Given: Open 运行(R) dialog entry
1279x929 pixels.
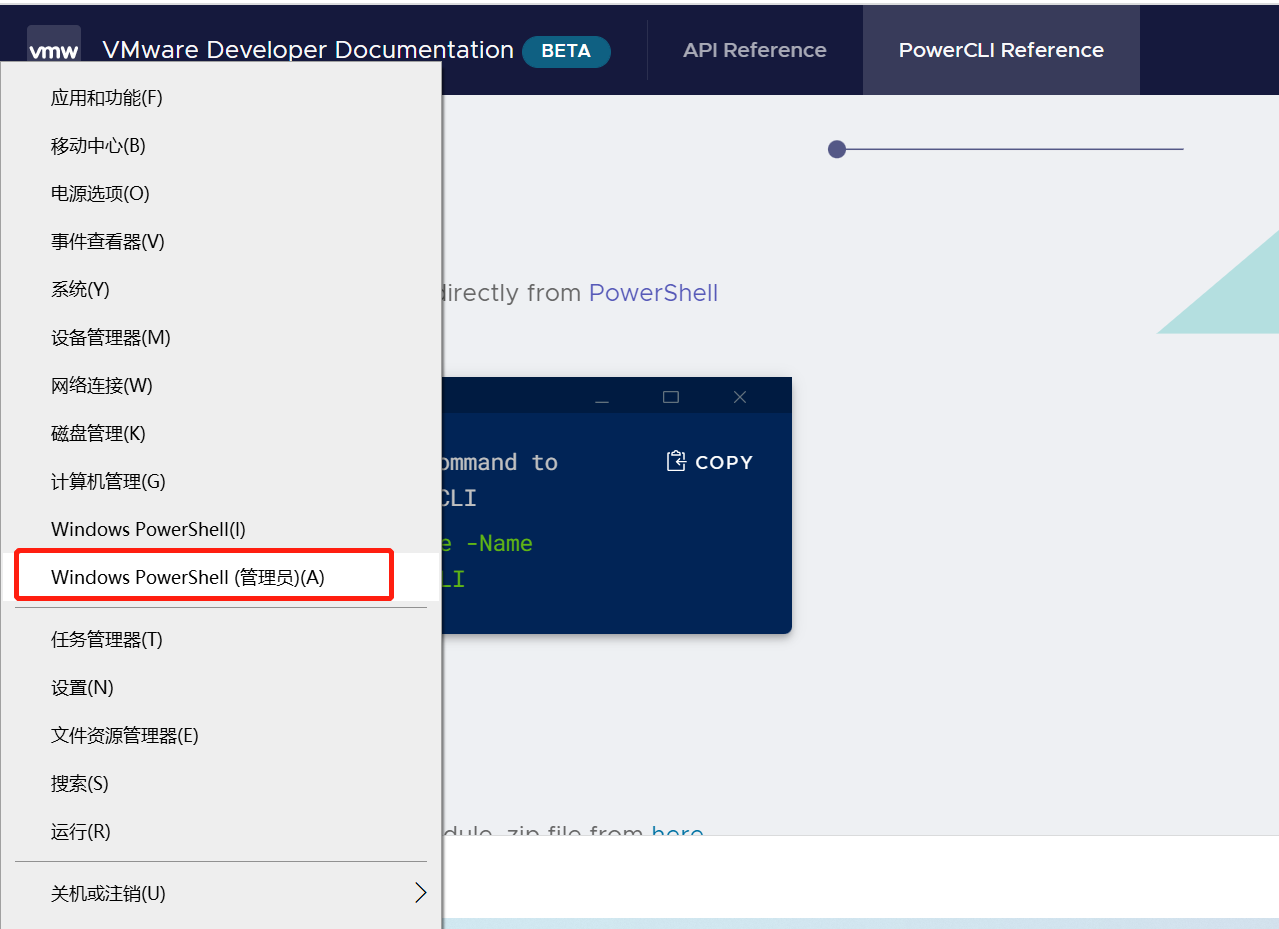Looking at the screenshot, I should pos(220,831).
